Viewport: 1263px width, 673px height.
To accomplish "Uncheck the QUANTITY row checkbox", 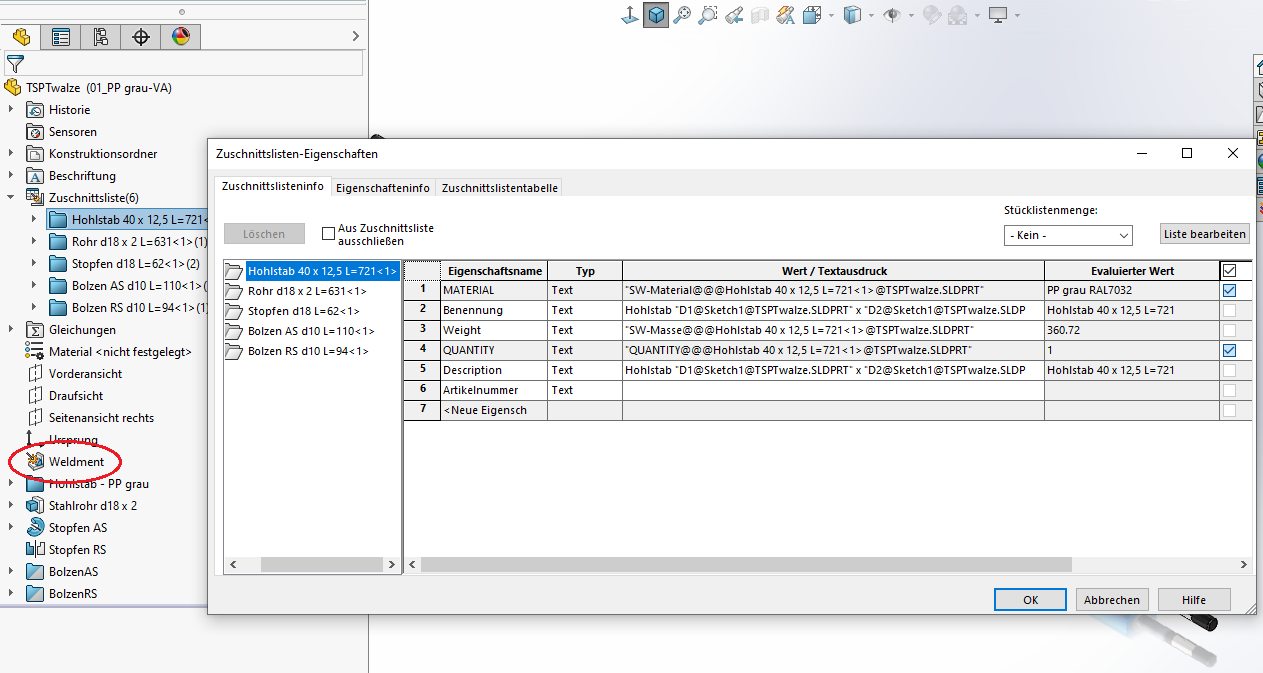I will pos(1229,350).
